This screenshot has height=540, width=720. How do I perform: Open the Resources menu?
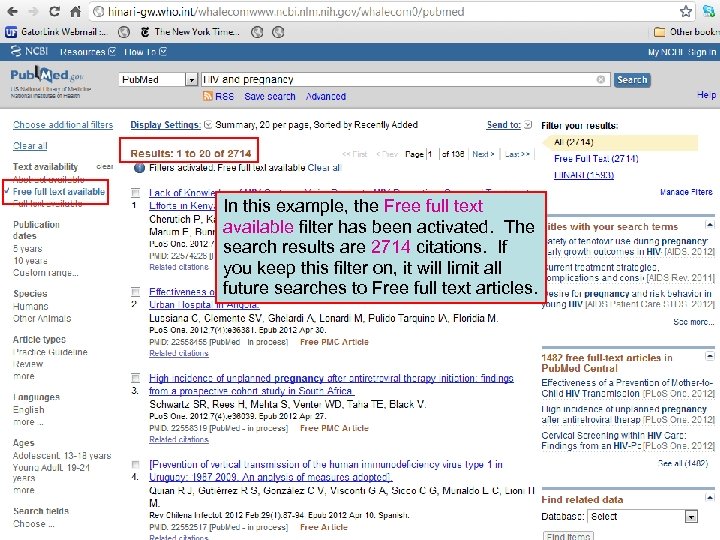(x=88, y=52)
